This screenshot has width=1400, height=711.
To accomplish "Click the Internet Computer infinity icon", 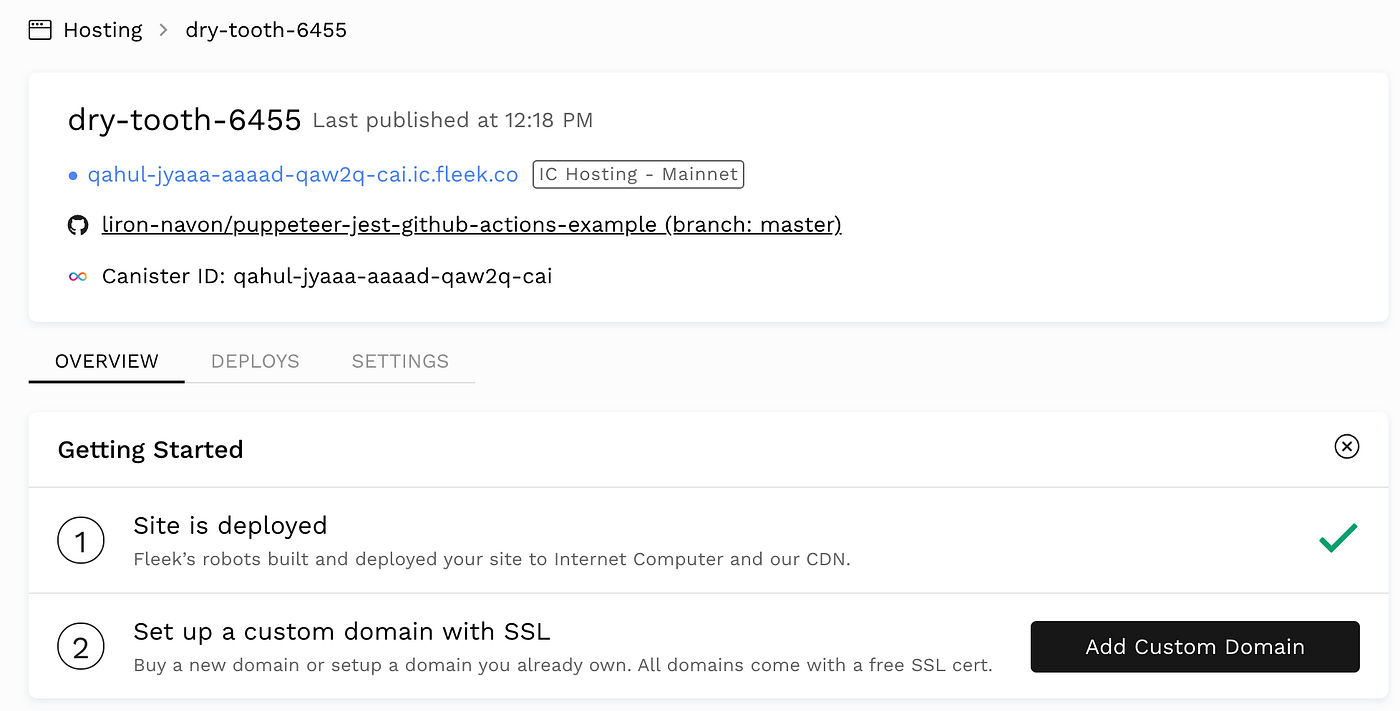I will [78, 276].
